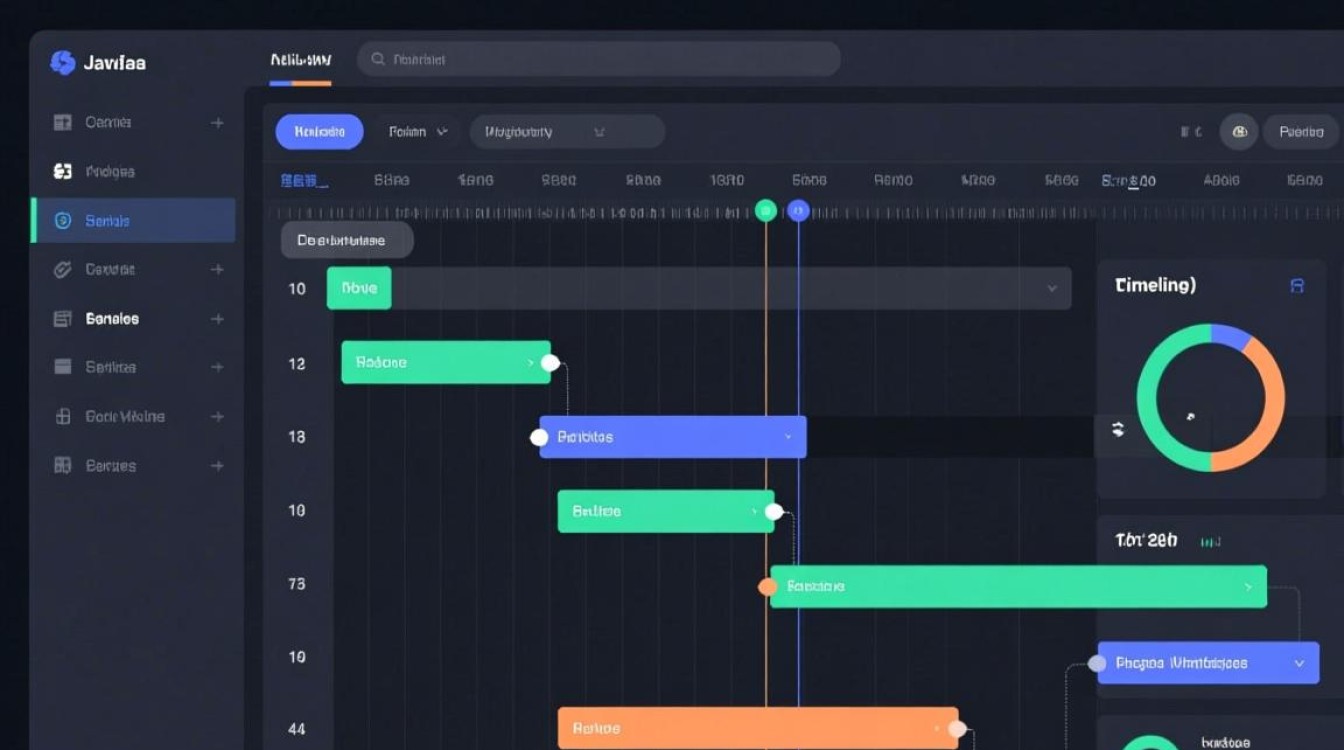This screenshot has width=1344, height=750.
Task: Click the Paadaa button at top right
Action: (1301, 132)
